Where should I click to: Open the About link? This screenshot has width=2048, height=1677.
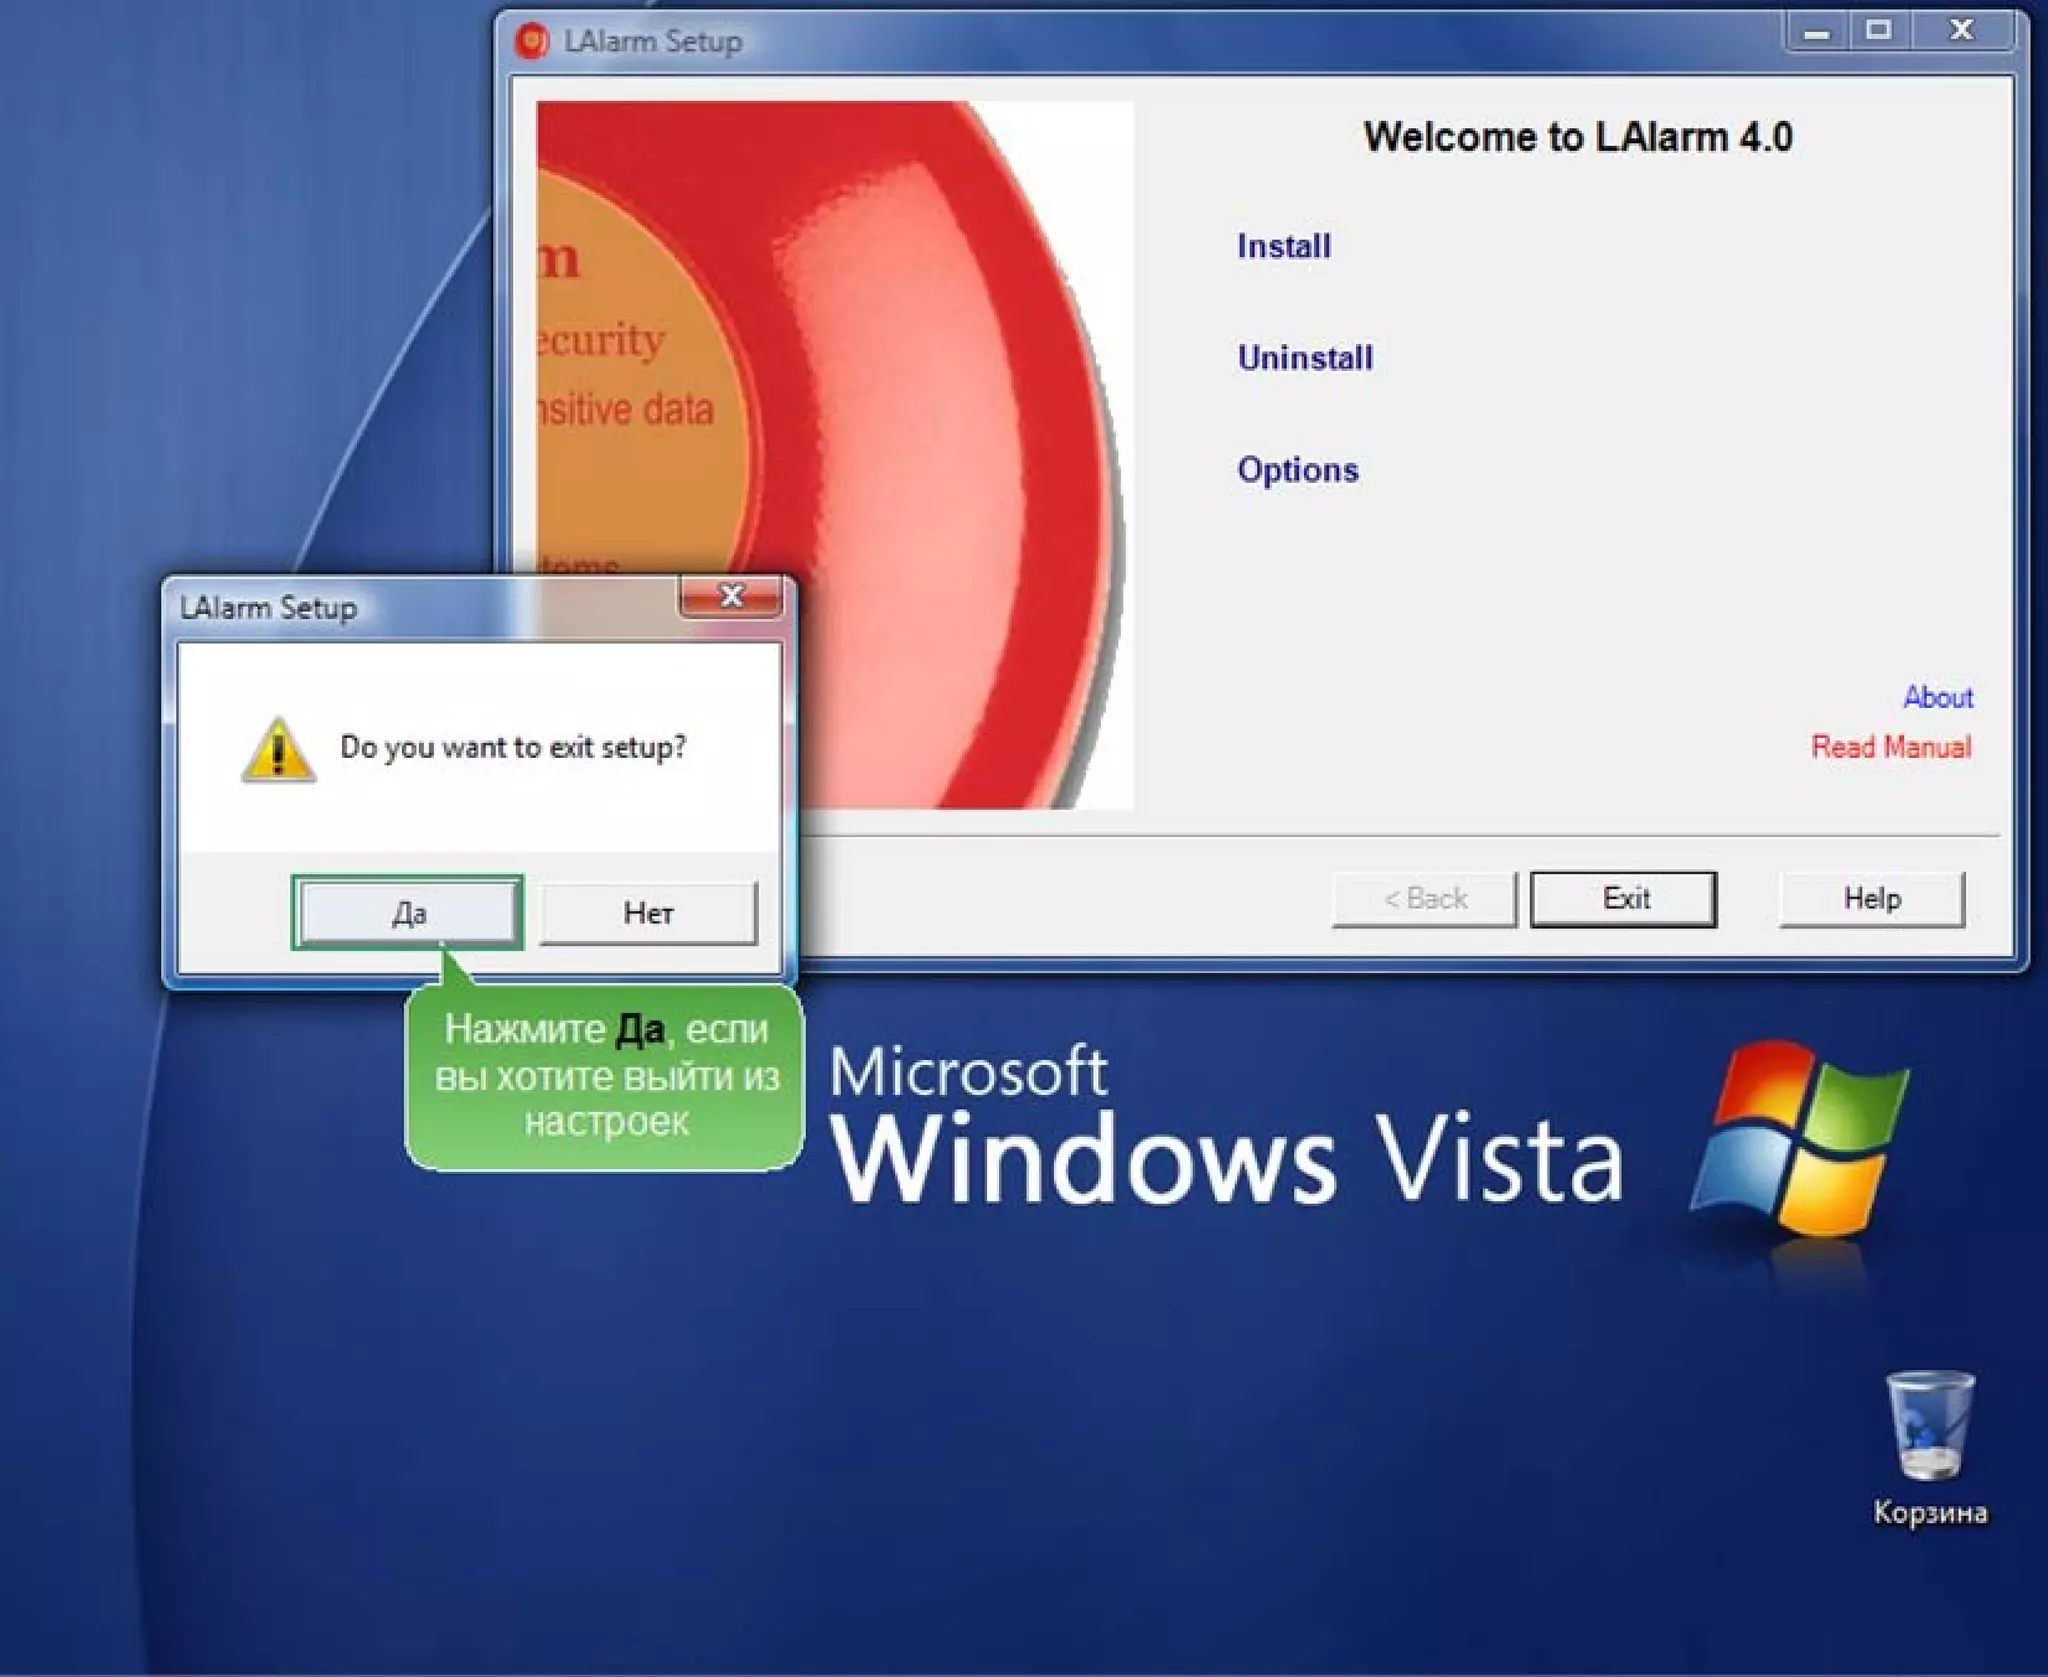click(x=1937, y=697)
